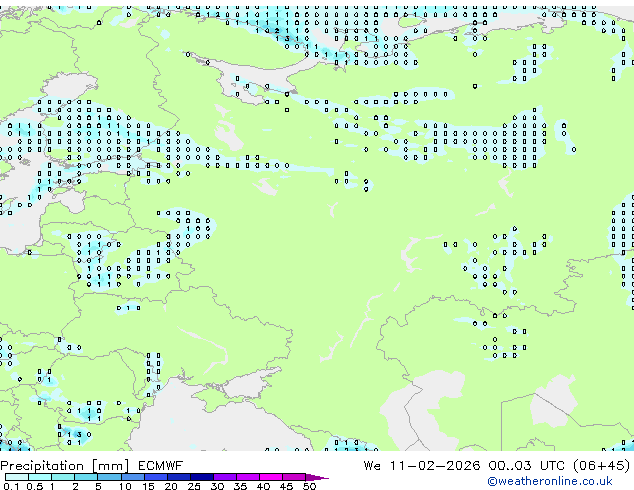
Task: Select the 5–10 mm legend color box
Action: point(109,477)
